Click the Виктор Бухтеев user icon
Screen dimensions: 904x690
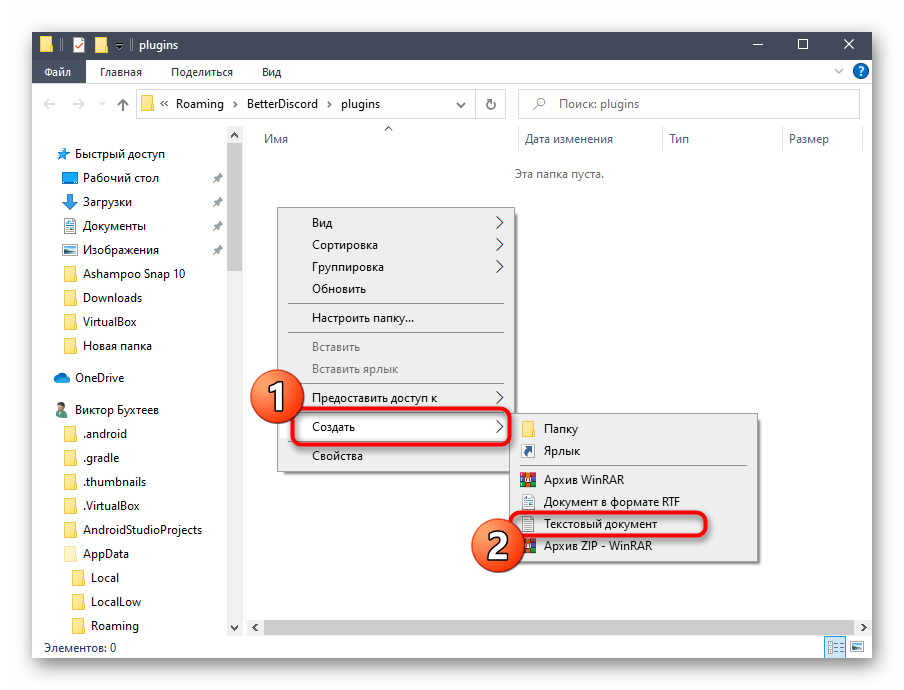[61, 410]
